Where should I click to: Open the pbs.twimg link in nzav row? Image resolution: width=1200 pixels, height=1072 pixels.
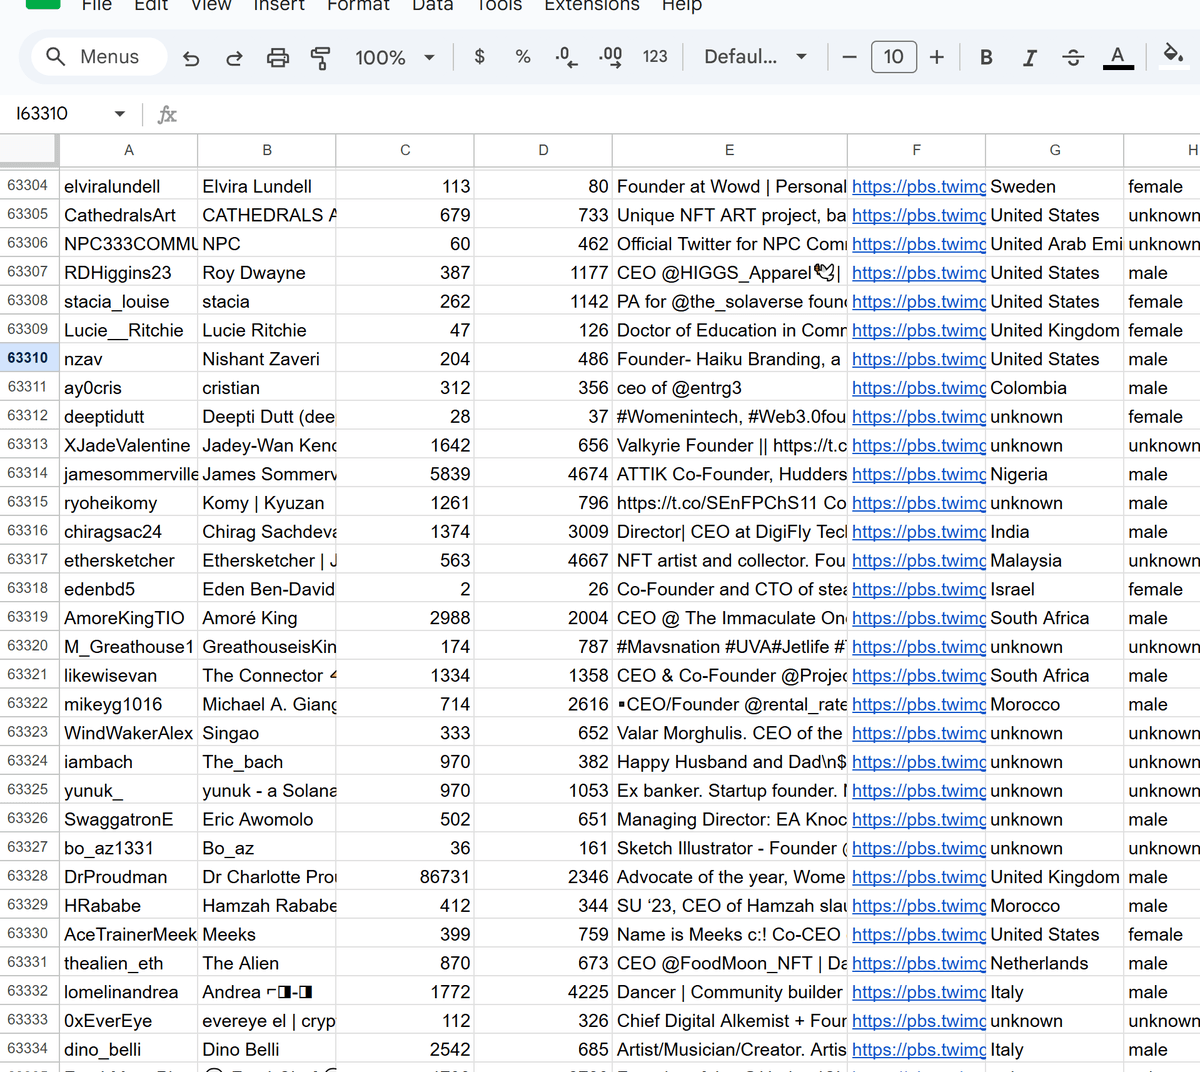[x=919, y=359]
